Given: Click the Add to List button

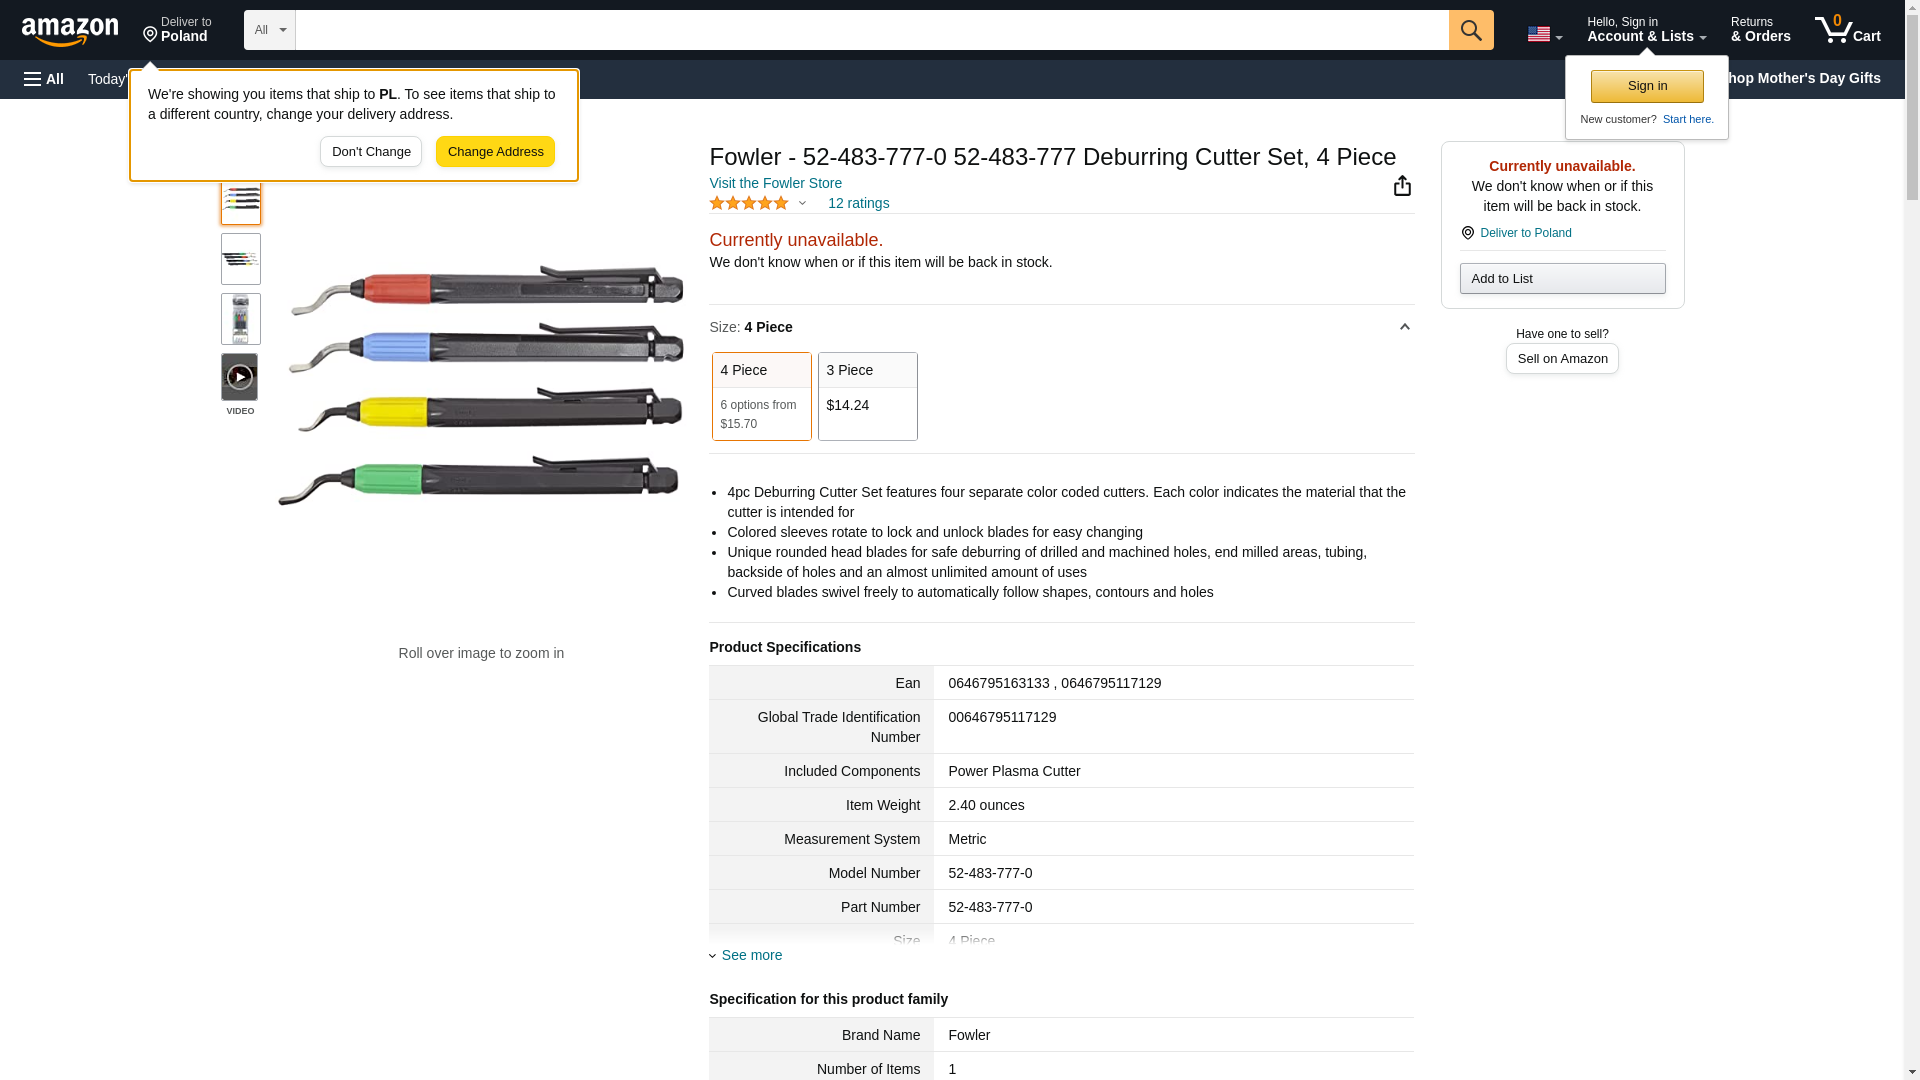Looking at the screenshot, I should [x=1562, y=279].
